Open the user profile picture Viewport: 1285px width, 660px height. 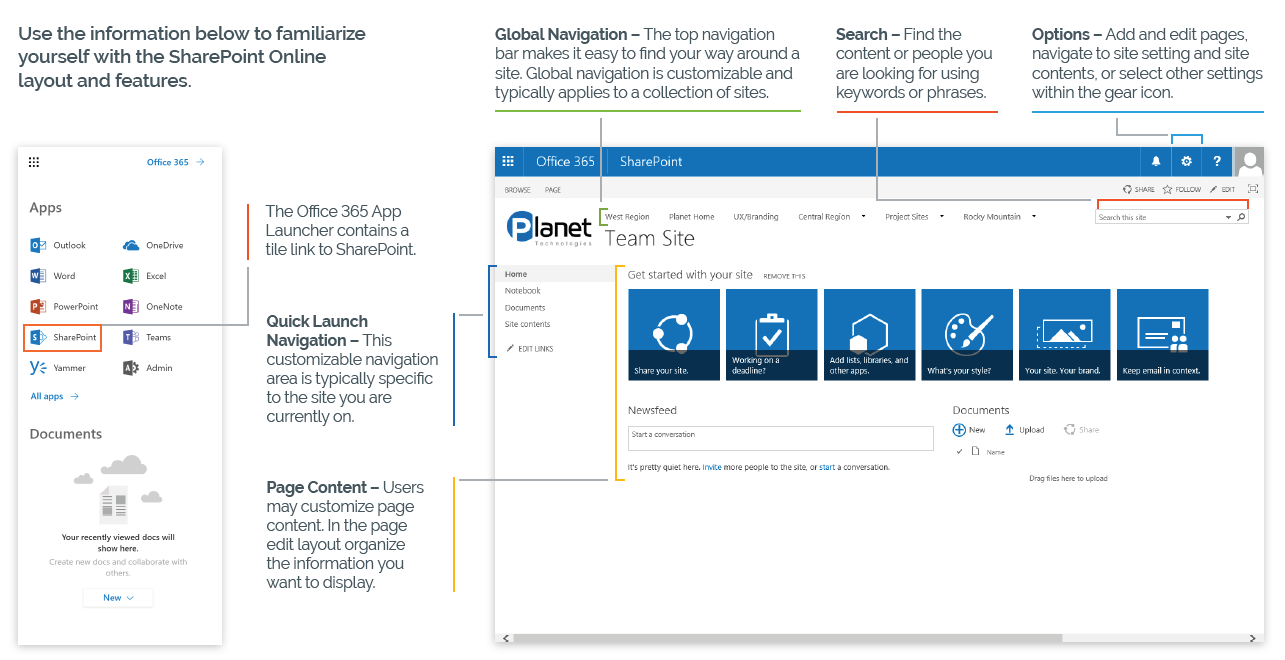click(x=1249, y=161)
